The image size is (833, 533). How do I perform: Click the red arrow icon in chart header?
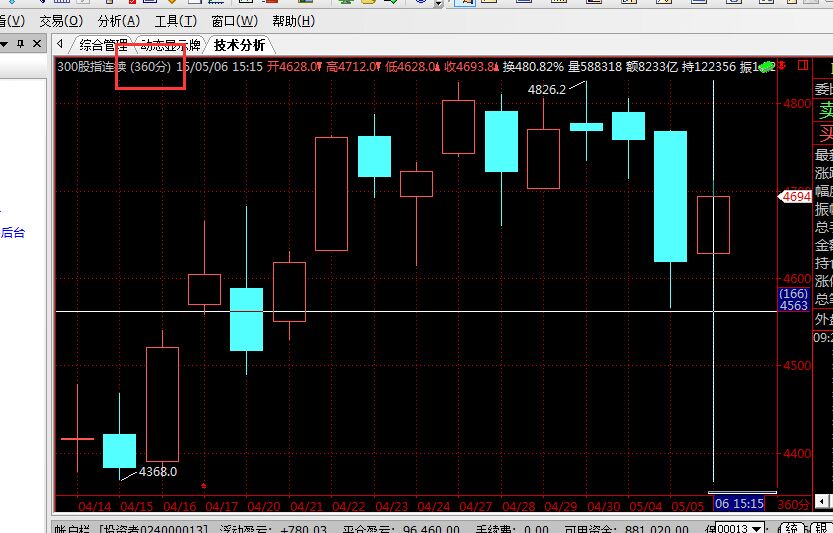[784, 67]
